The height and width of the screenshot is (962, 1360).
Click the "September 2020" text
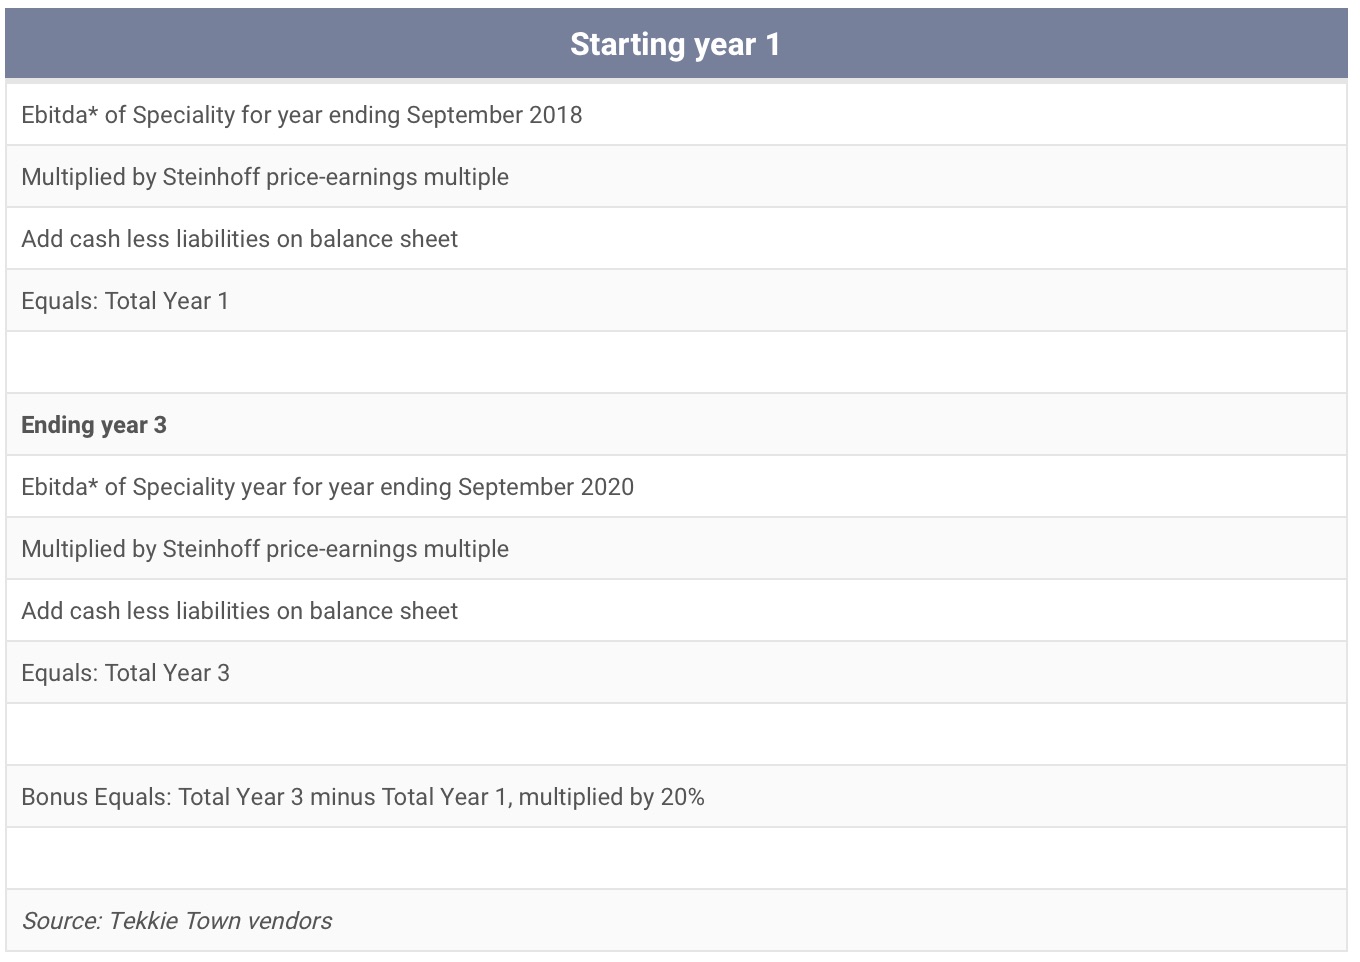(546, 487)
